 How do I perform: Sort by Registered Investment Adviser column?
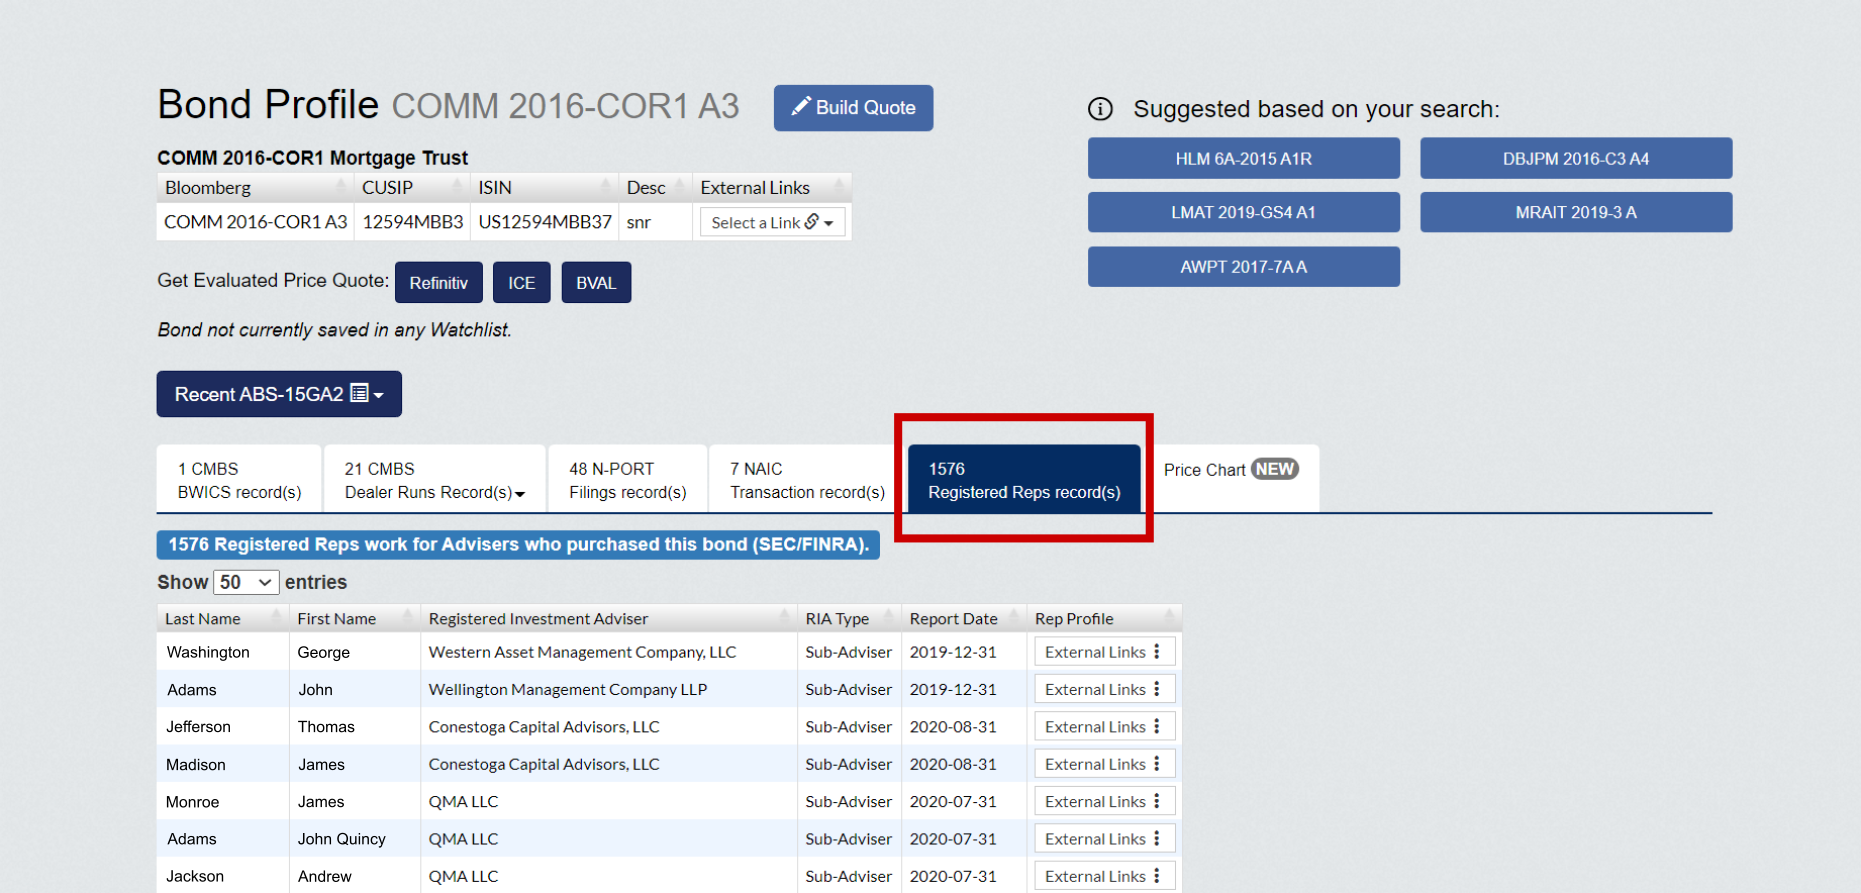(x=609, y=619)
